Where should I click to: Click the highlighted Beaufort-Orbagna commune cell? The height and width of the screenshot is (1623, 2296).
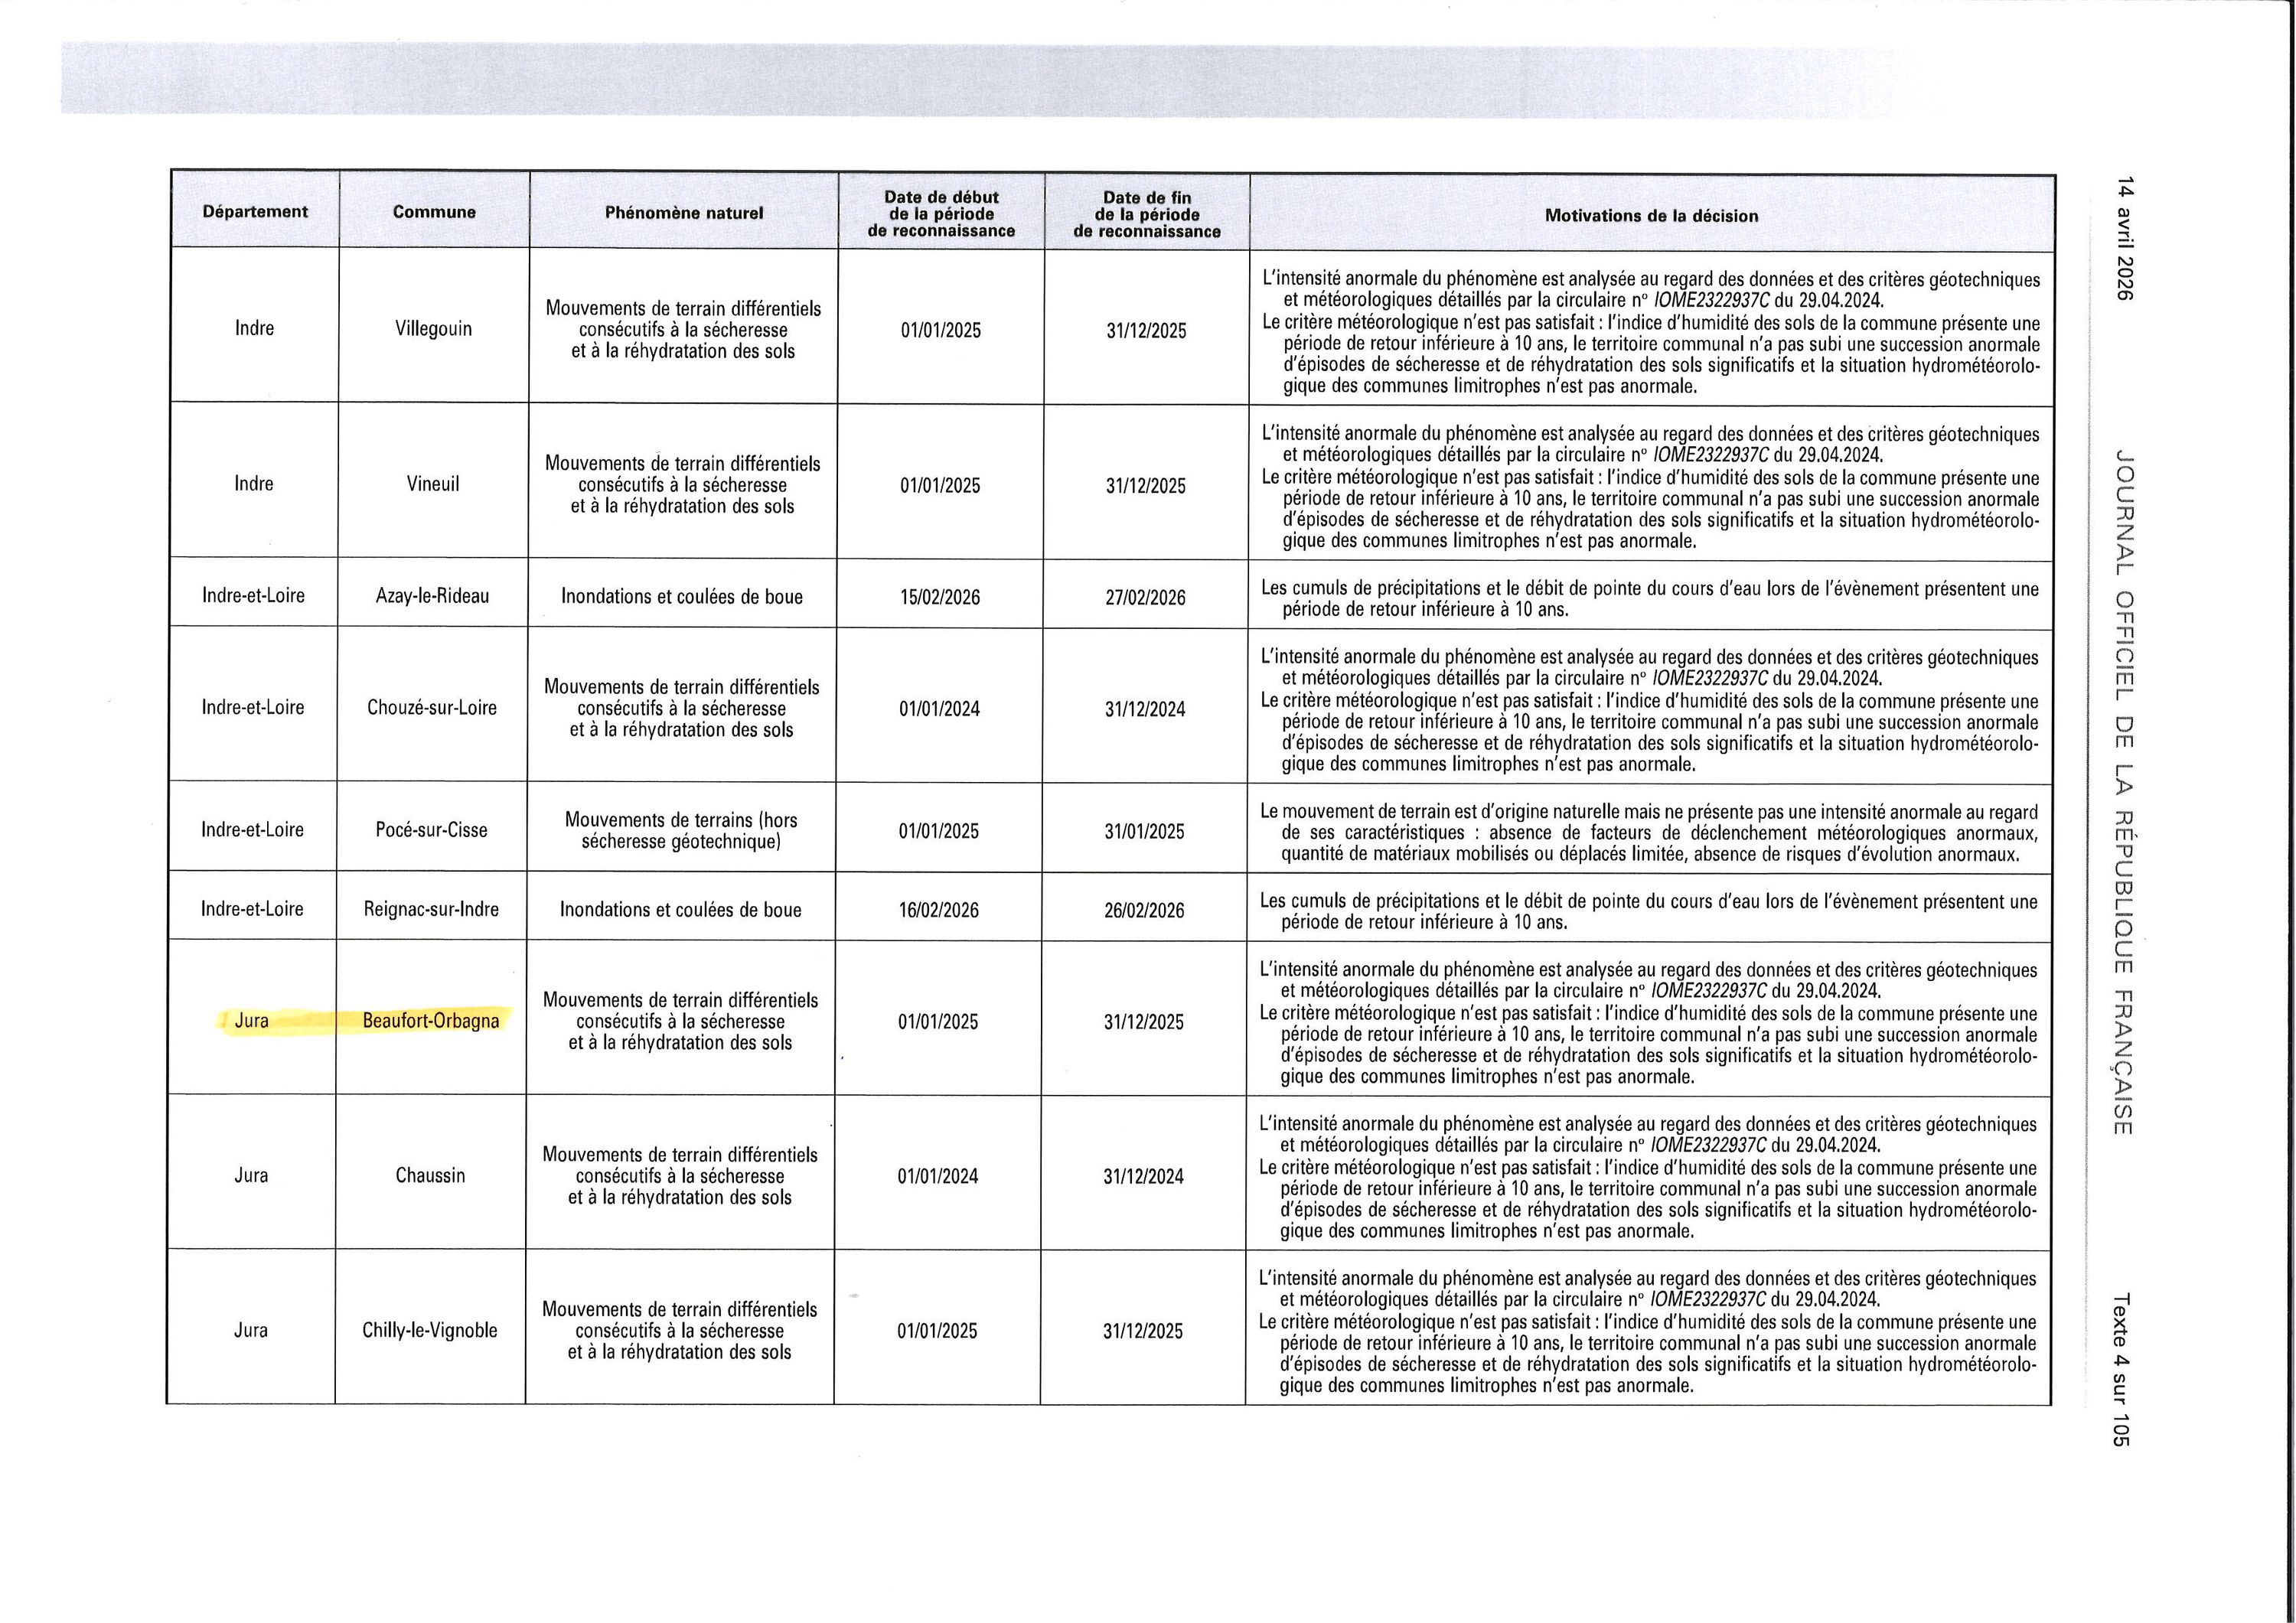(430, 1021)
